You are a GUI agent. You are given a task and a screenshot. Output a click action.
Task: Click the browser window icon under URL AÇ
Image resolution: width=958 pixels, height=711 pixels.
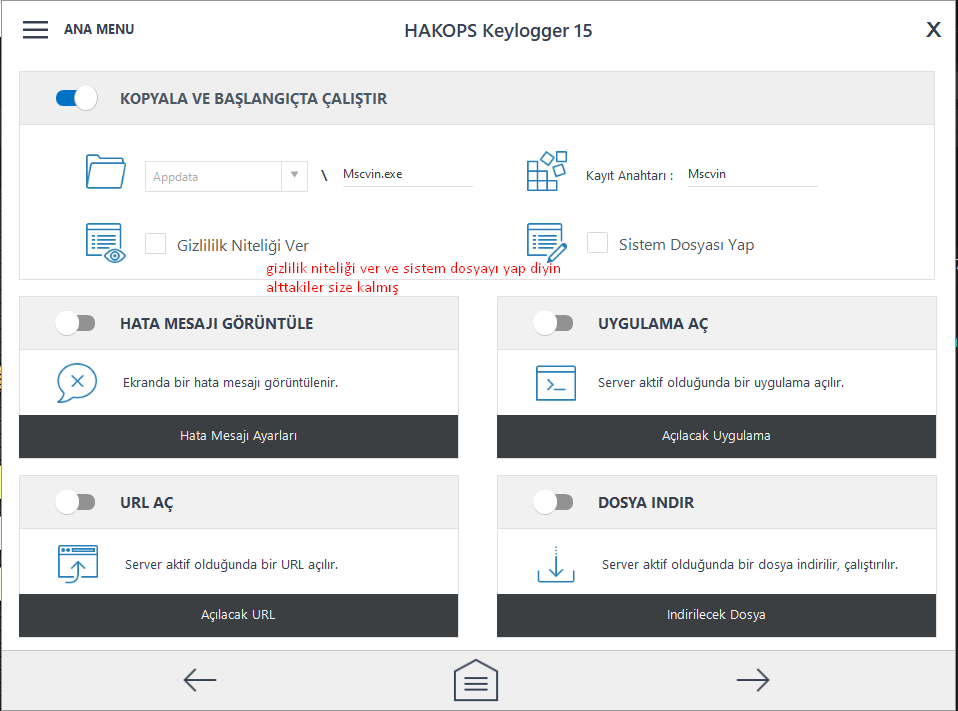click(77, 564)
